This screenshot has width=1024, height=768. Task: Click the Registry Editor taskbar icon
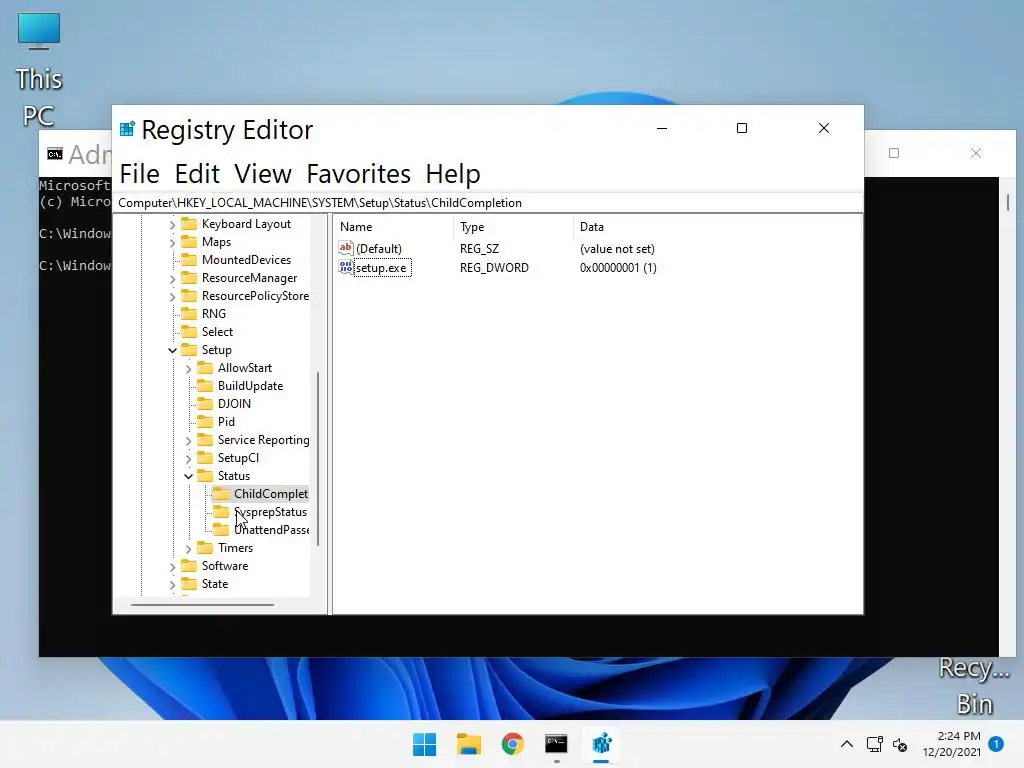coord(601,744)
